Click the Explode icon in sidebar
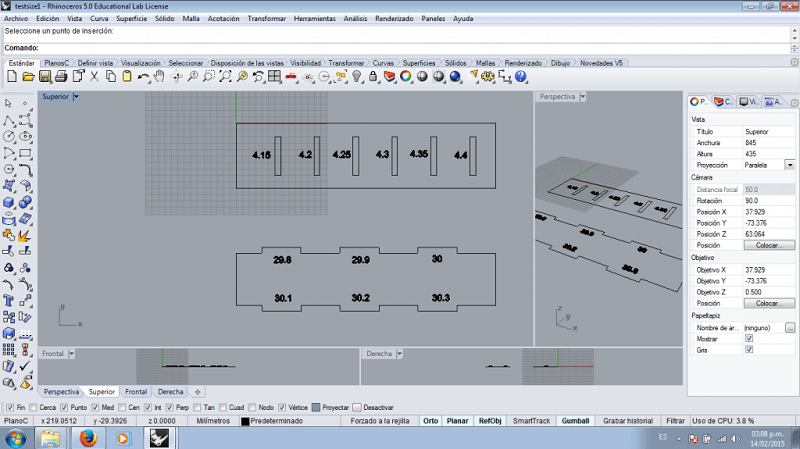Viewport: 800px width, 449px height. 25,236
